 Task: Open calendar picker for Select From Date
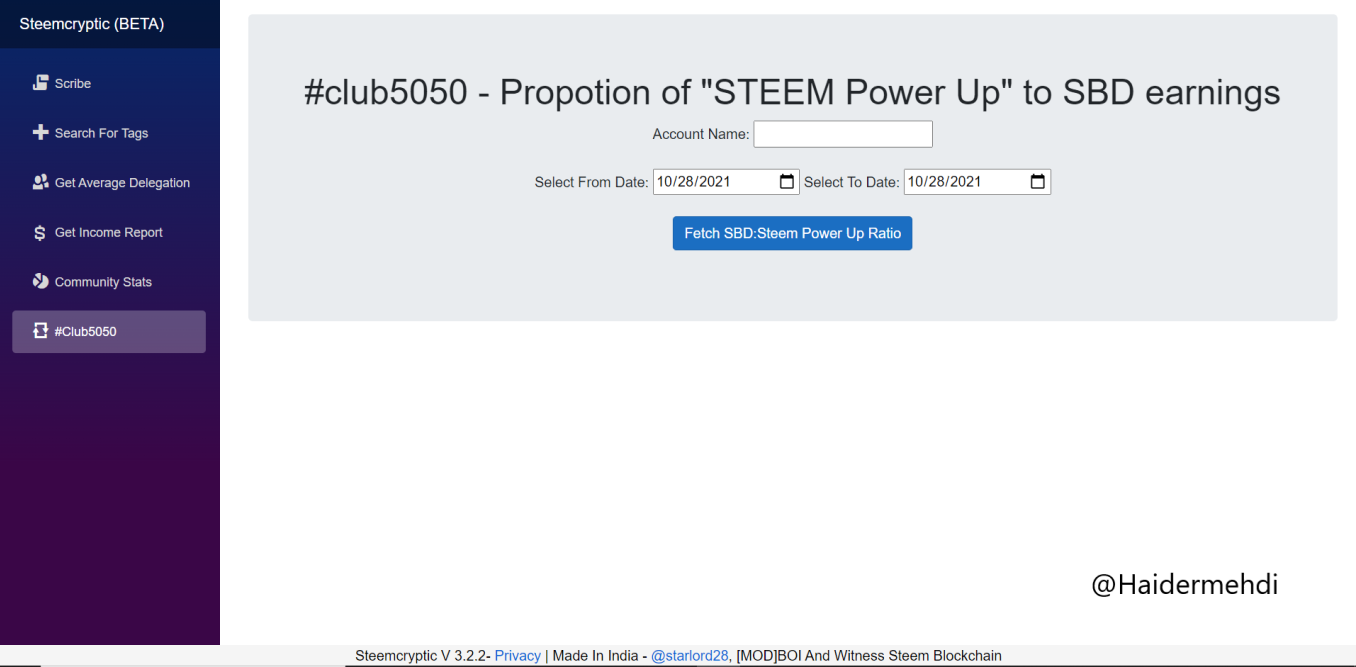click(x=787, y=182)
